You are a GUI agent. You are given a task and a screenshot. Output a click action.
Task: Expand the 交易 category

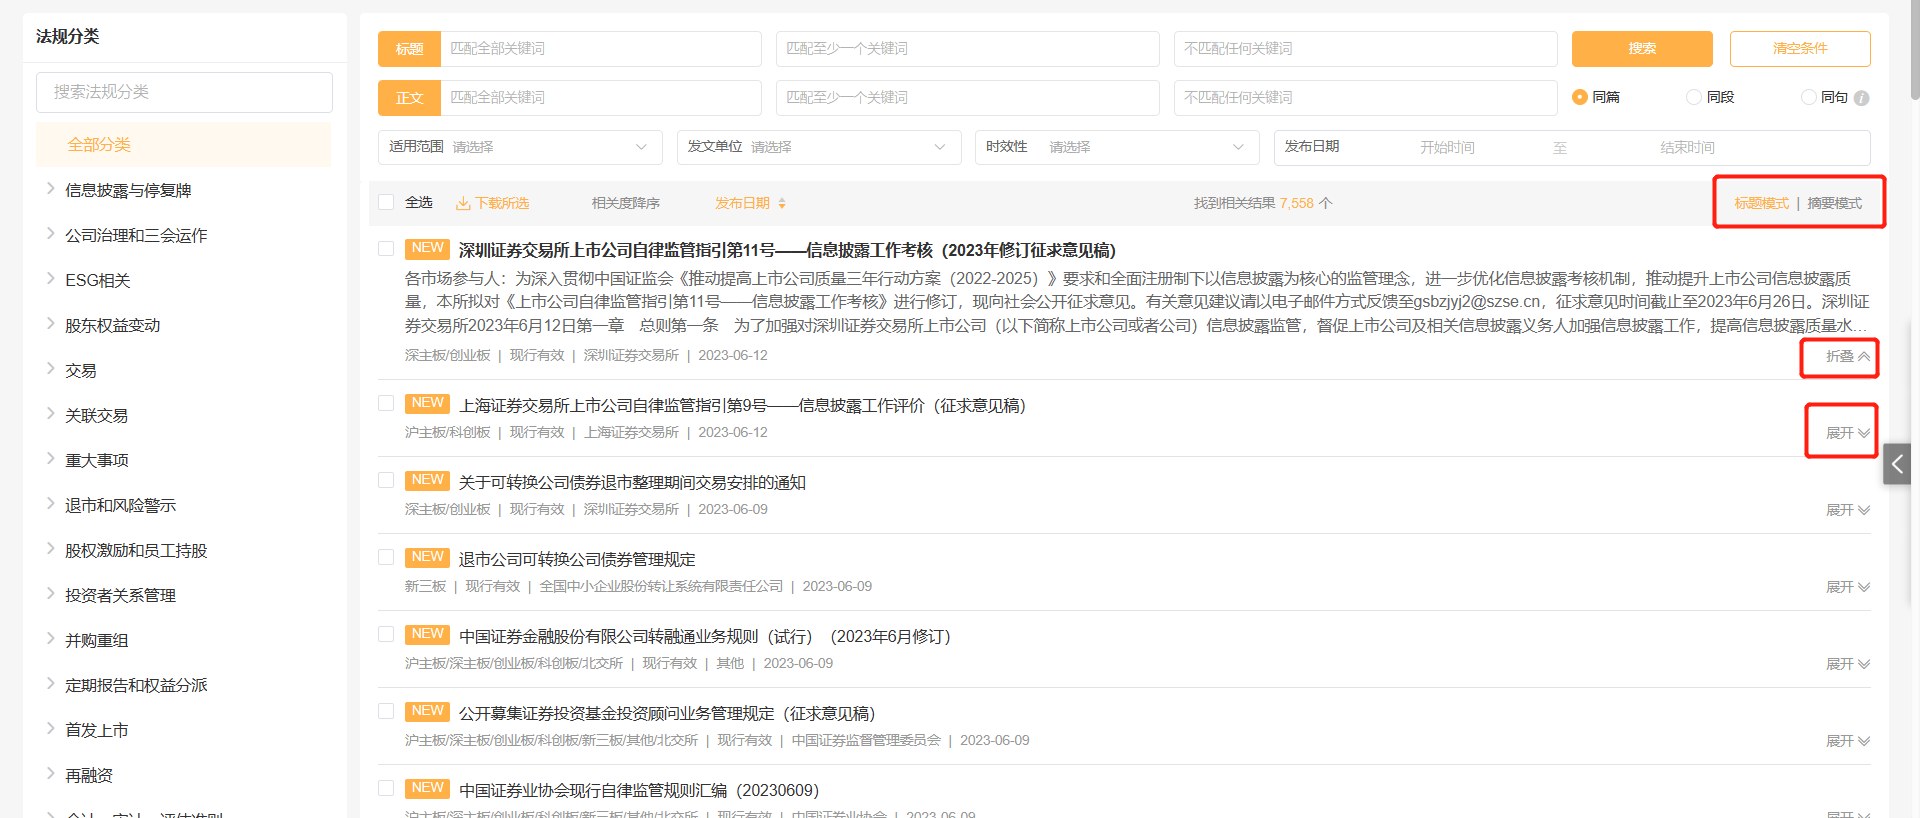(50, 368)
